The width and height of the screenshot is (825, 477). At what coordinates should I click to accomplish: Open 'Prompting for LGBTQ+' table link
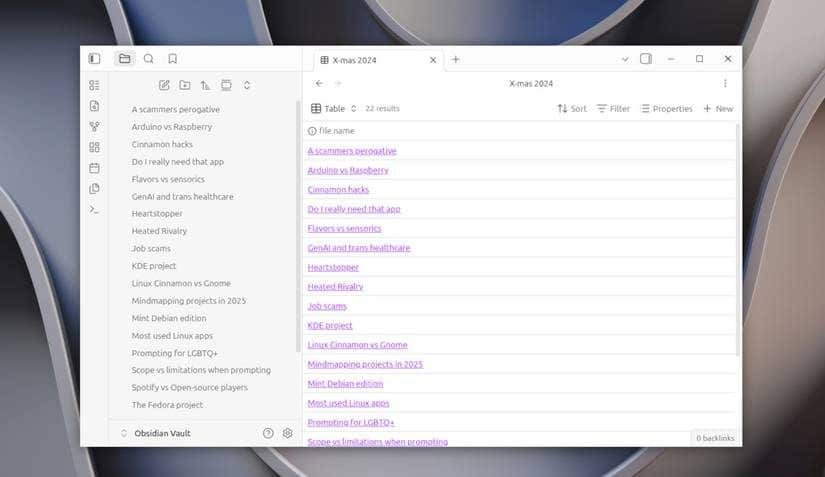(351, 422)
